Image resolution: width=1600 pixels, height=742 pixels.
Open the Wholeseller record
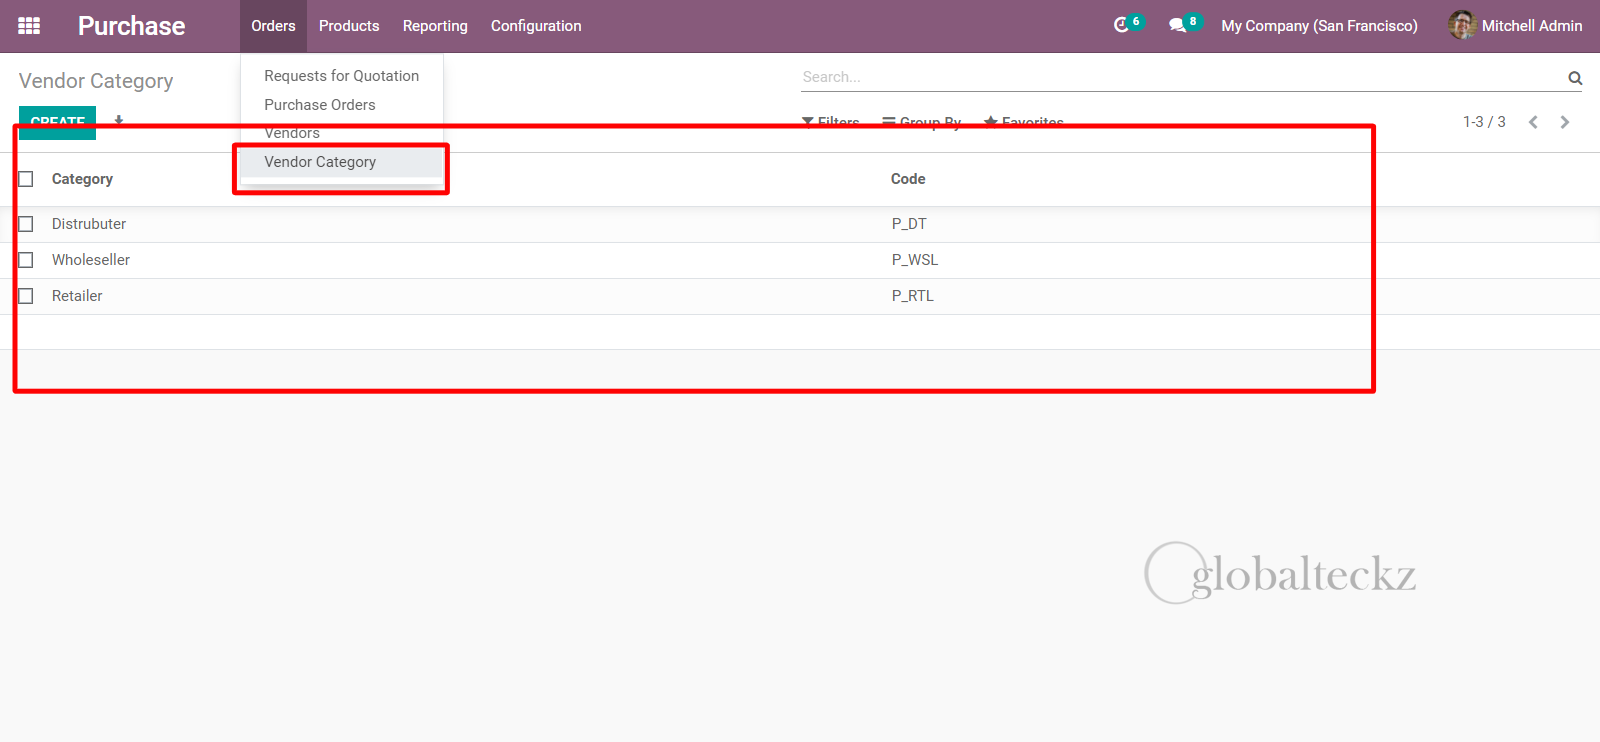pos(91,260)
